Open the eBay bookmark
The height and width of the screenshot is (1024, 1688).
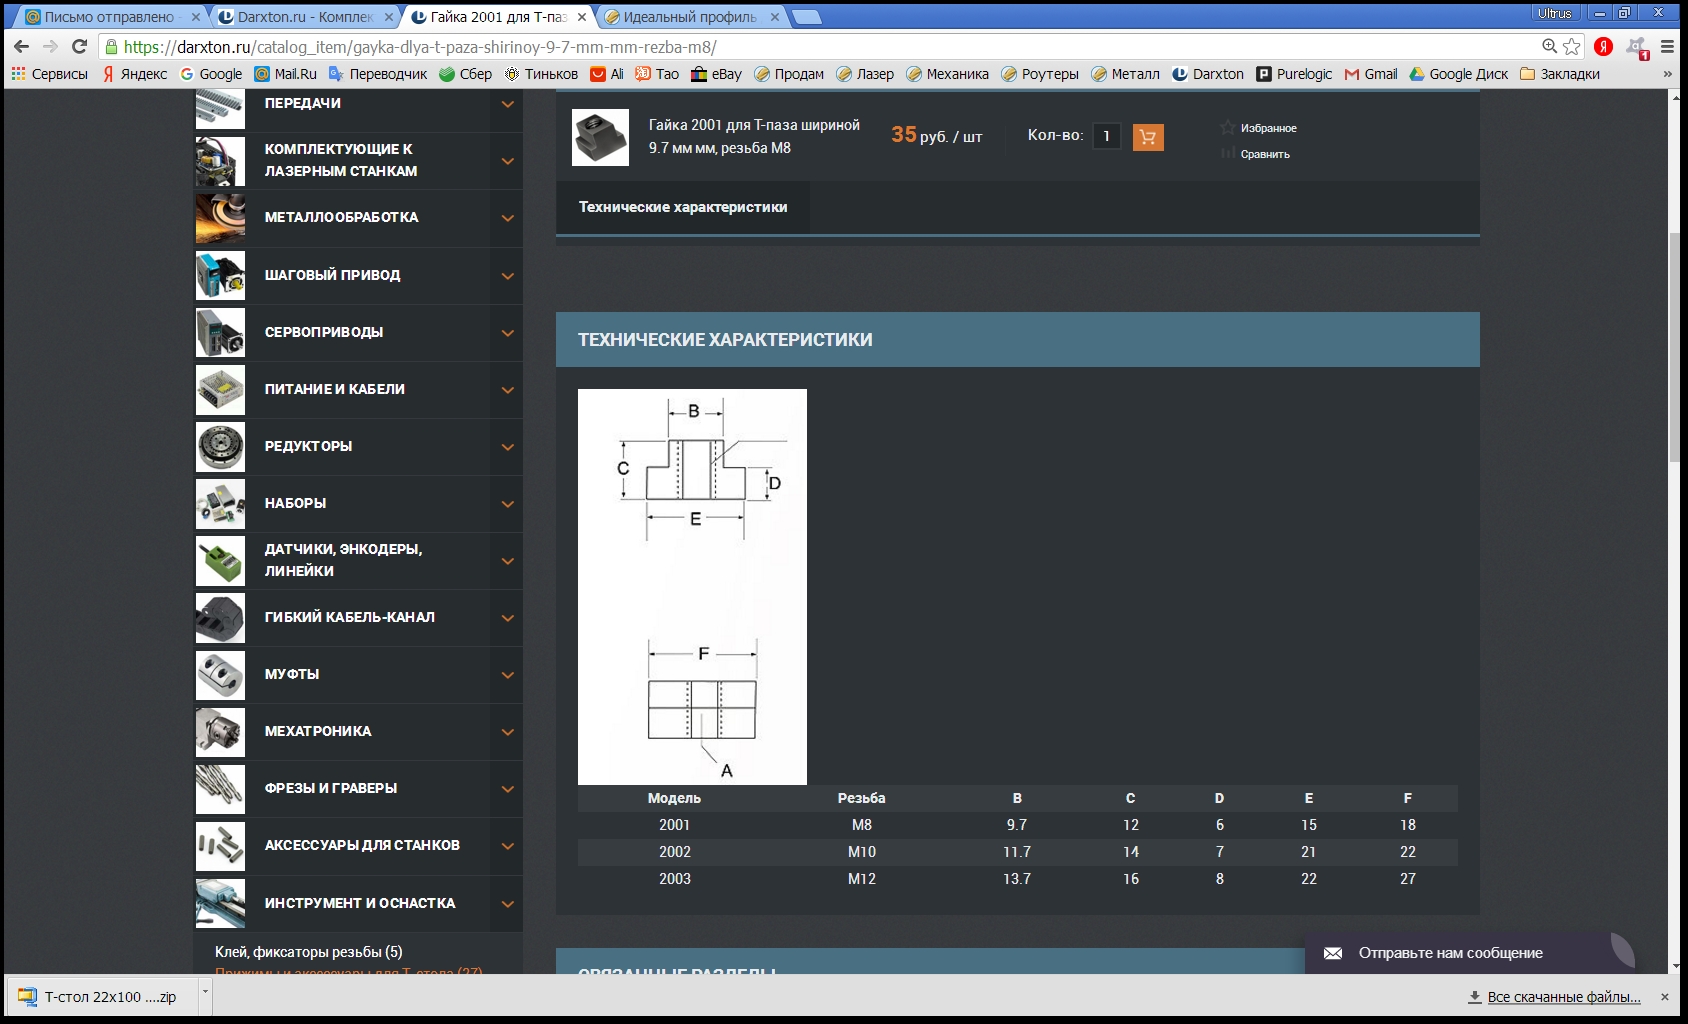716,74
